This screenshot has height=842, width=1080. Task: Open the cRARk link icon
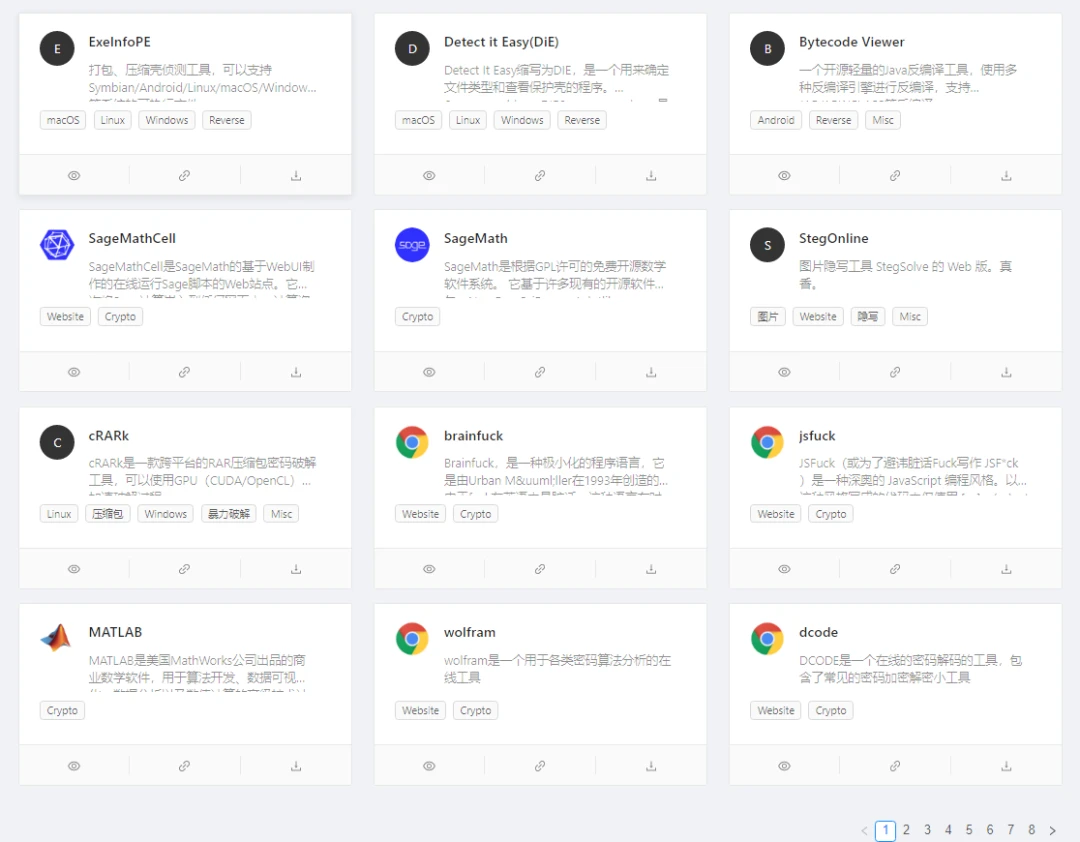184,568
